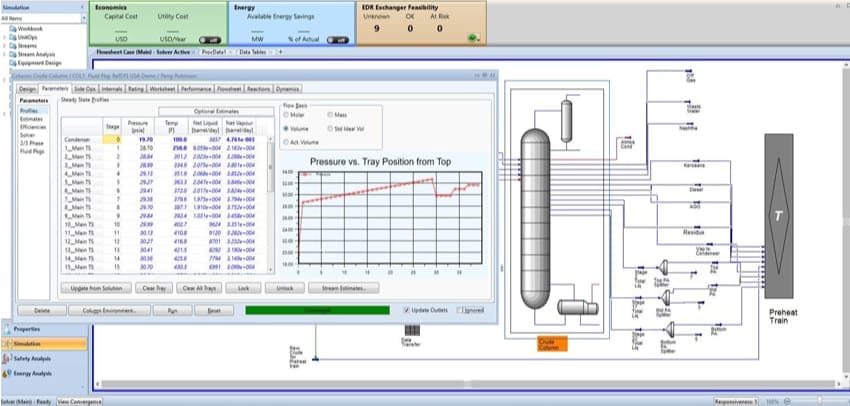Screen dimensions: 850x406
Task: Expand the Streams tree node
Action: [4, 45]
